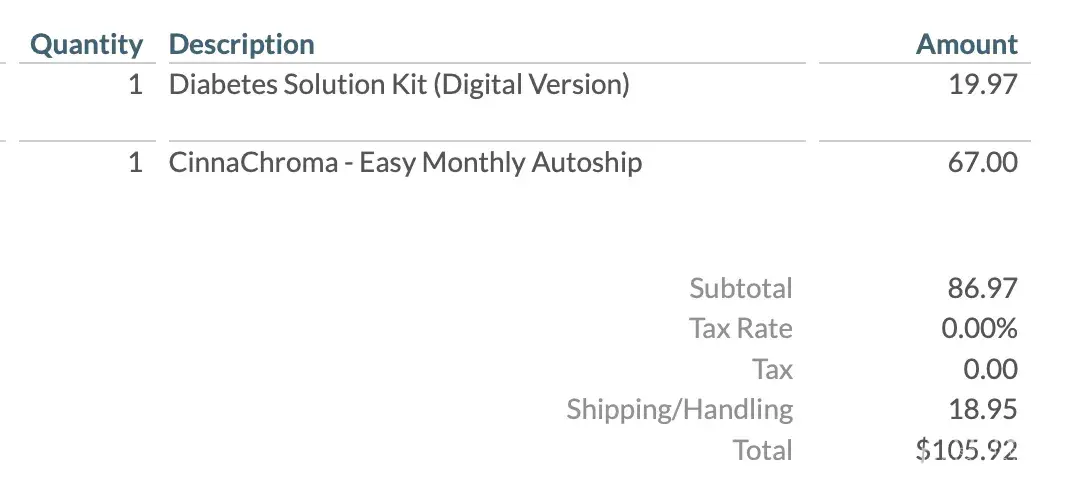This screenshot has height=488, width=1068.
Task: Click the separator line above CinnaChroma description
Action: click(486, 141)
